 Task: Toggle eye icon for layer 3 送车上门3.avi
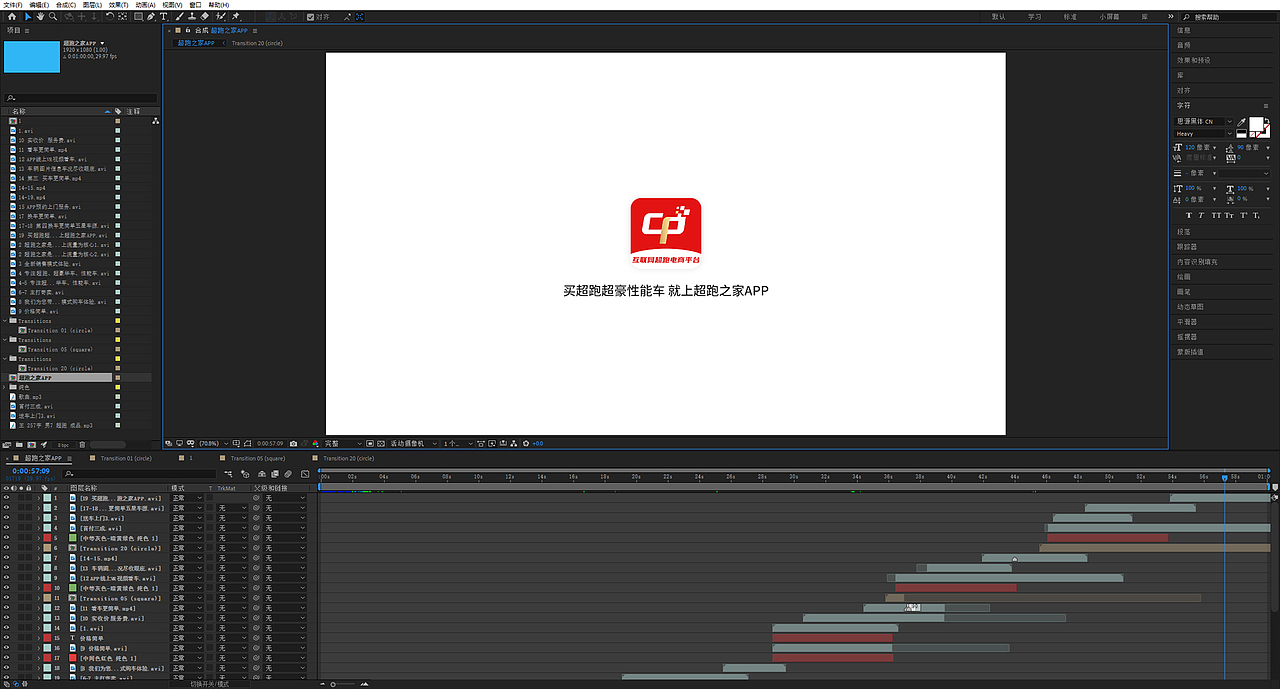[x=6, y=518]
